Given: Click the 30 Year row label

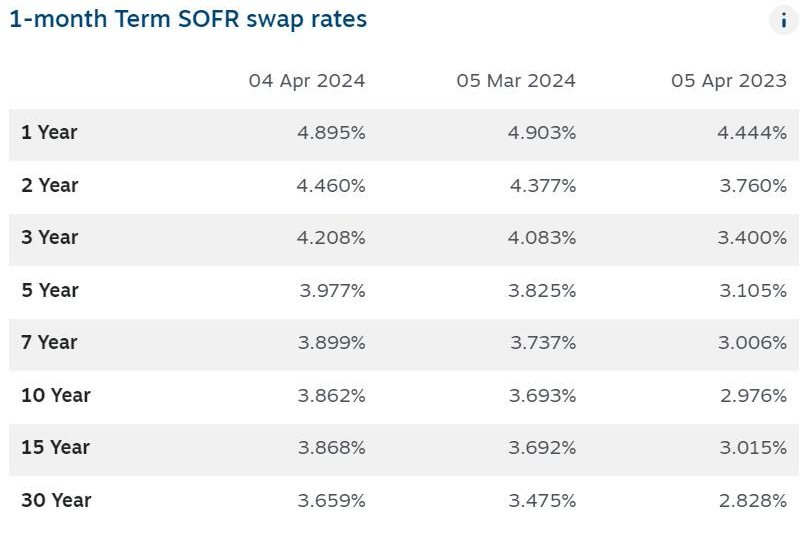Looking at the screenshot, I should click(55, 500).
